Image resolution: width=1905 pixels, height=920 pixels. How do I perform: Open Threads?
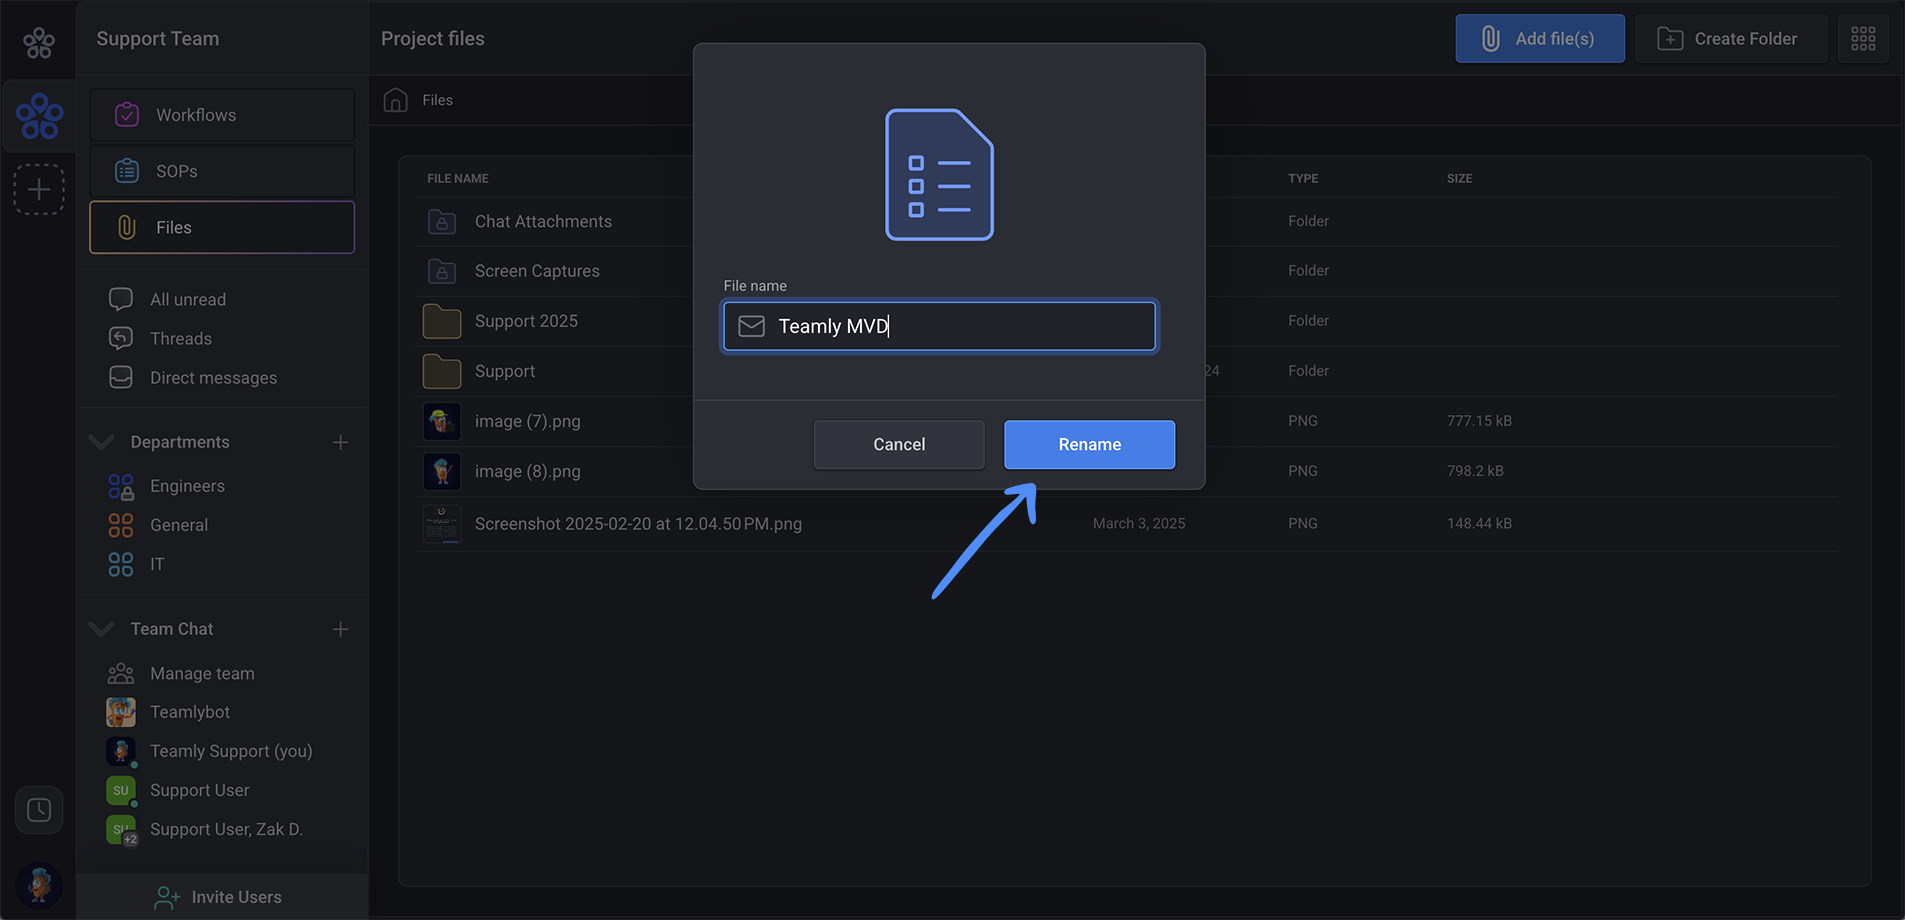[x=181, y=338]
